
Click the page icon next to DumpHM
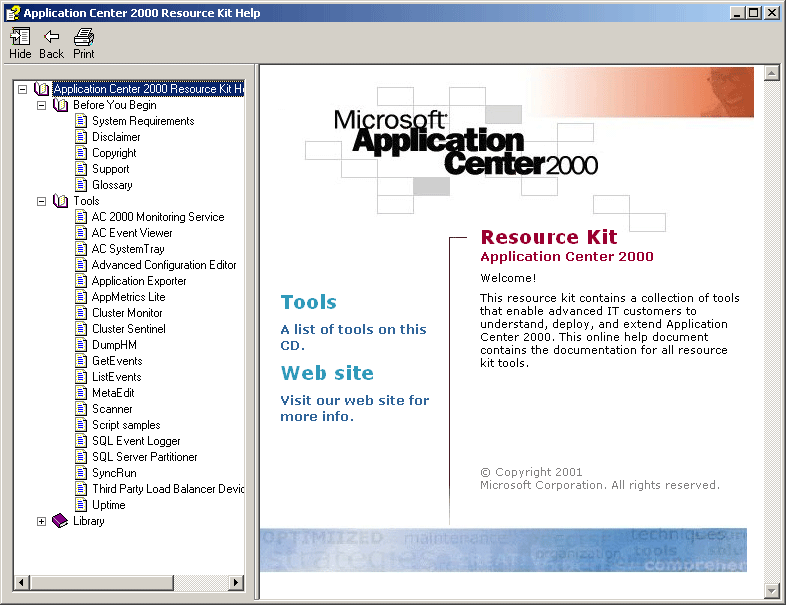(x=81, y=345)
